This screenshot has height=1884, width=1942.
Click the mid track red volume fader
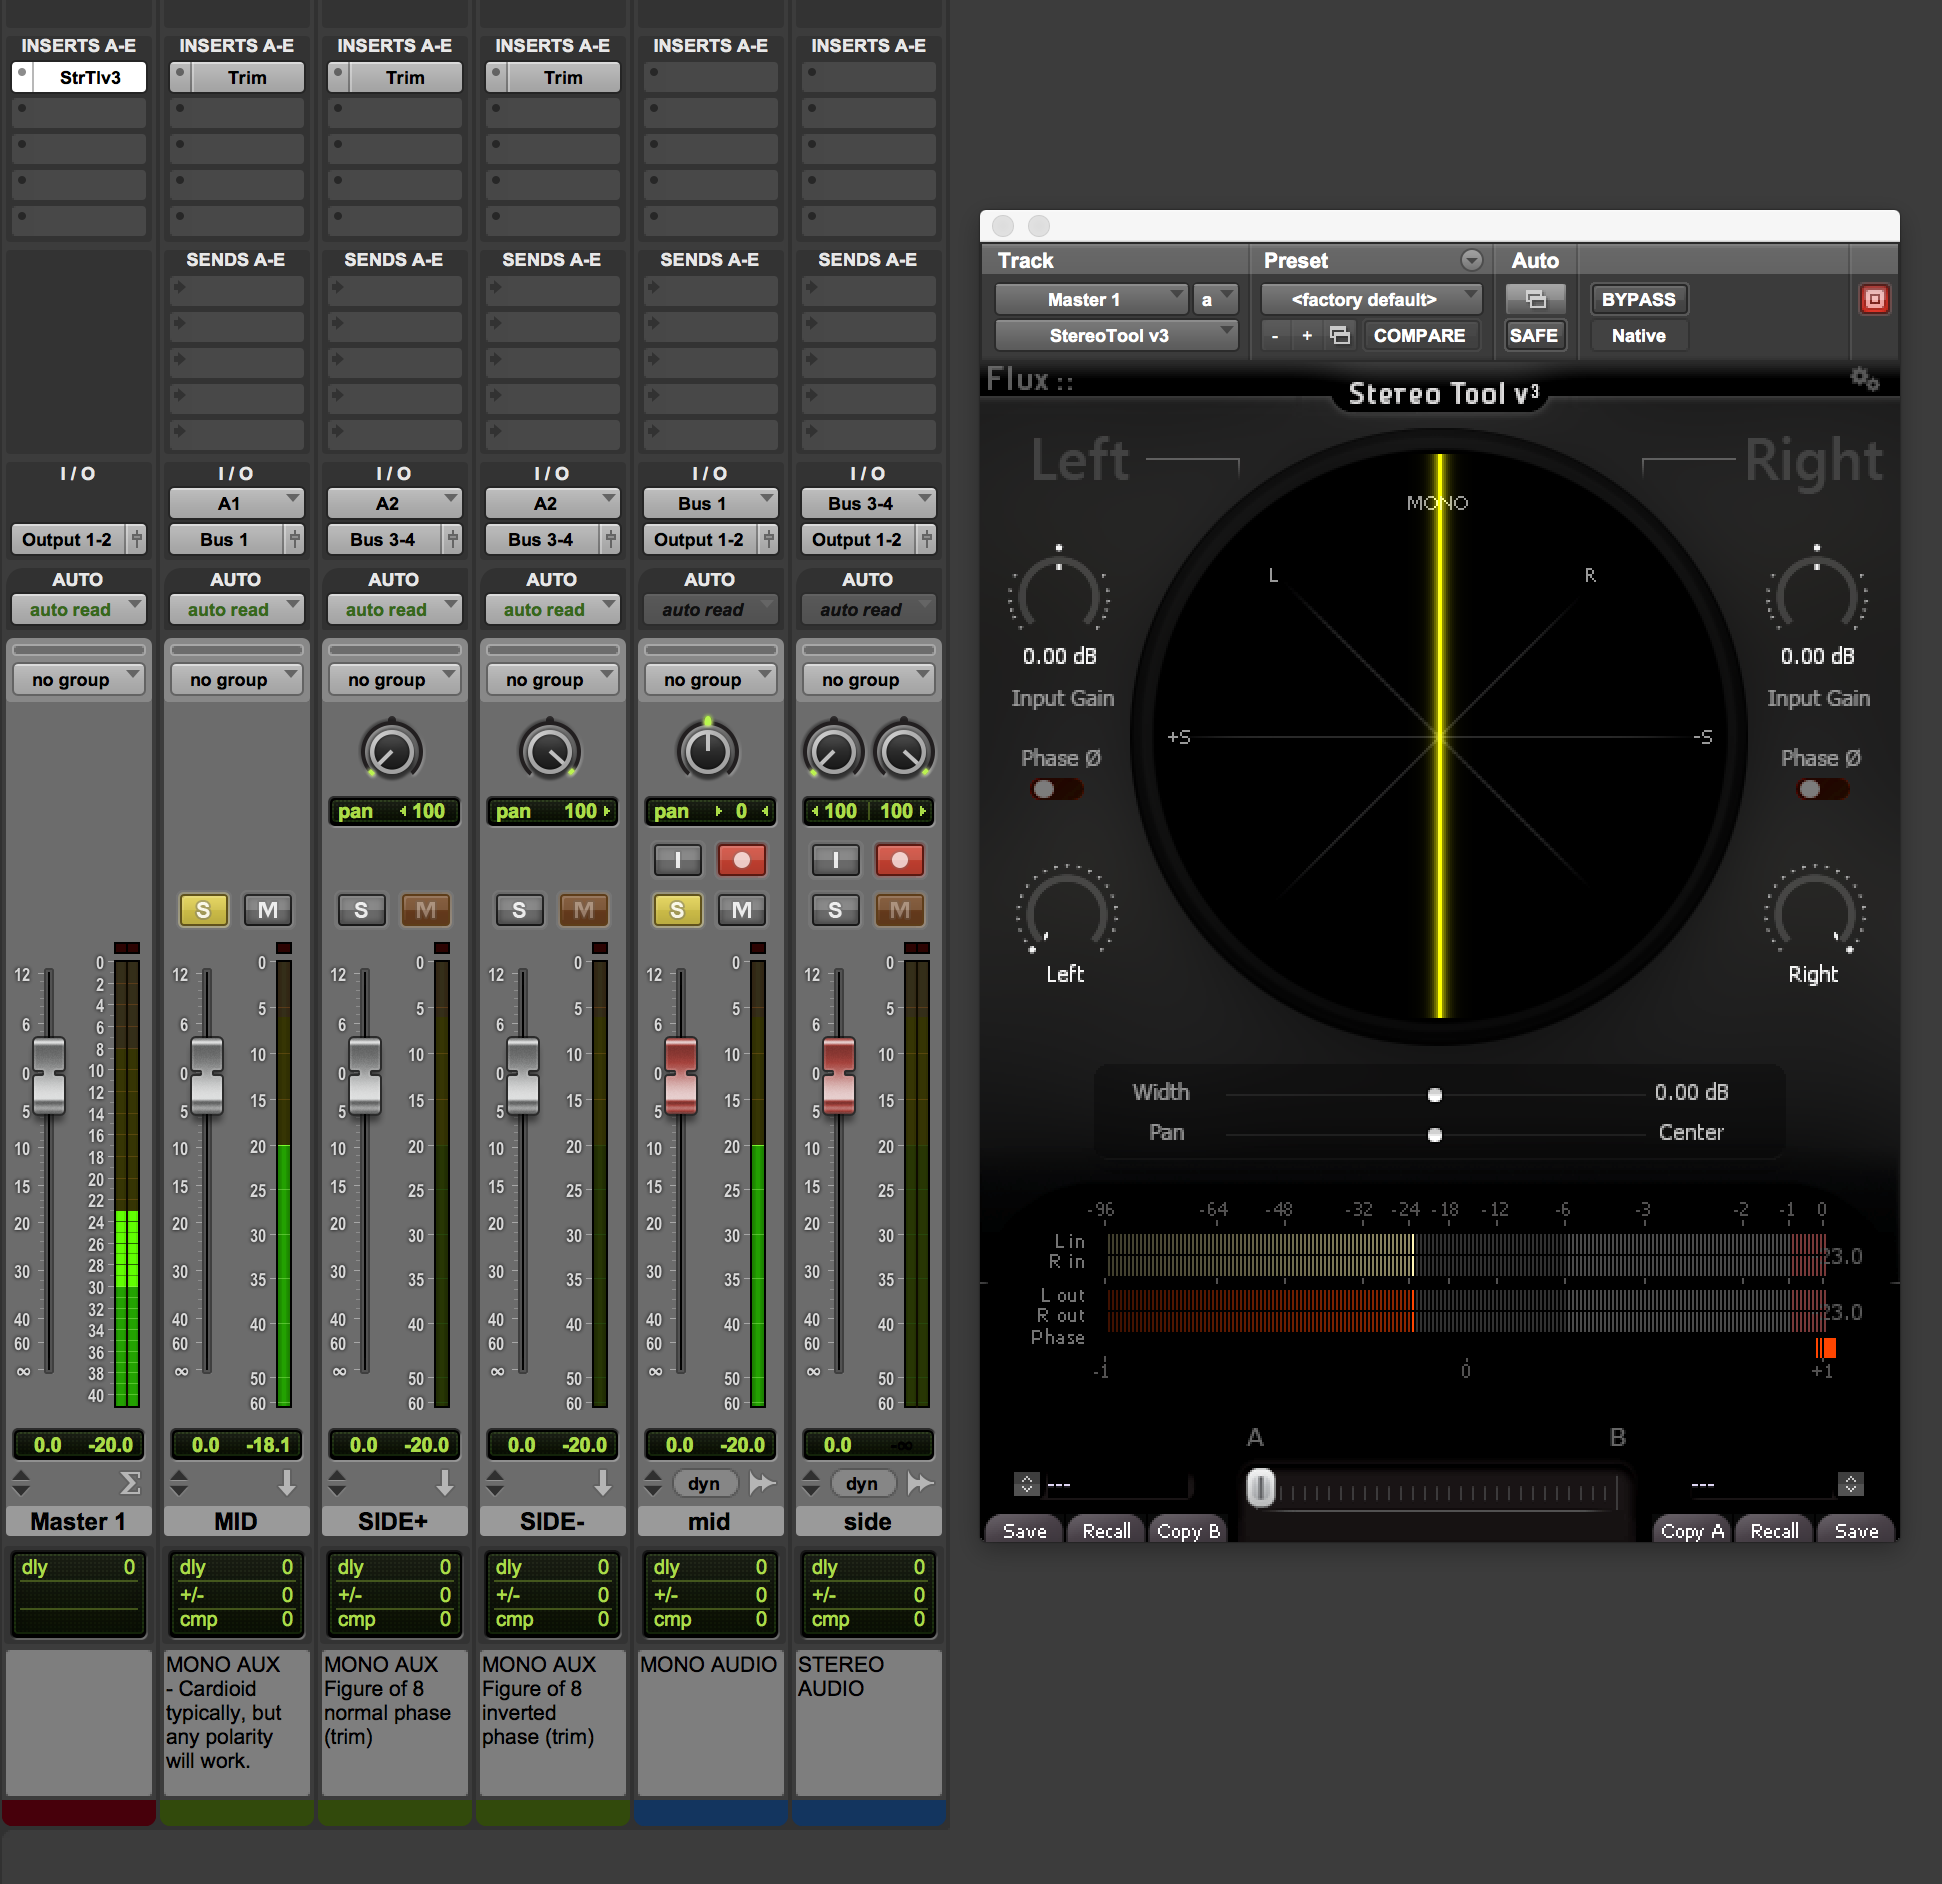pos(681,1076)
